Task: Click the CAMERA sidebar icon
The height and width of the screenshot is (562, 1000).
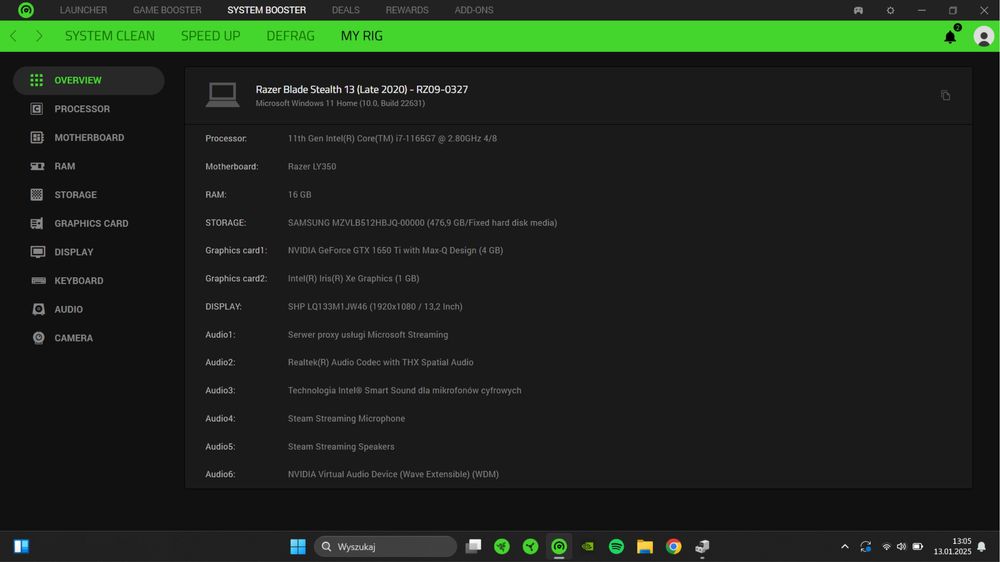Action: pos(38,338)
